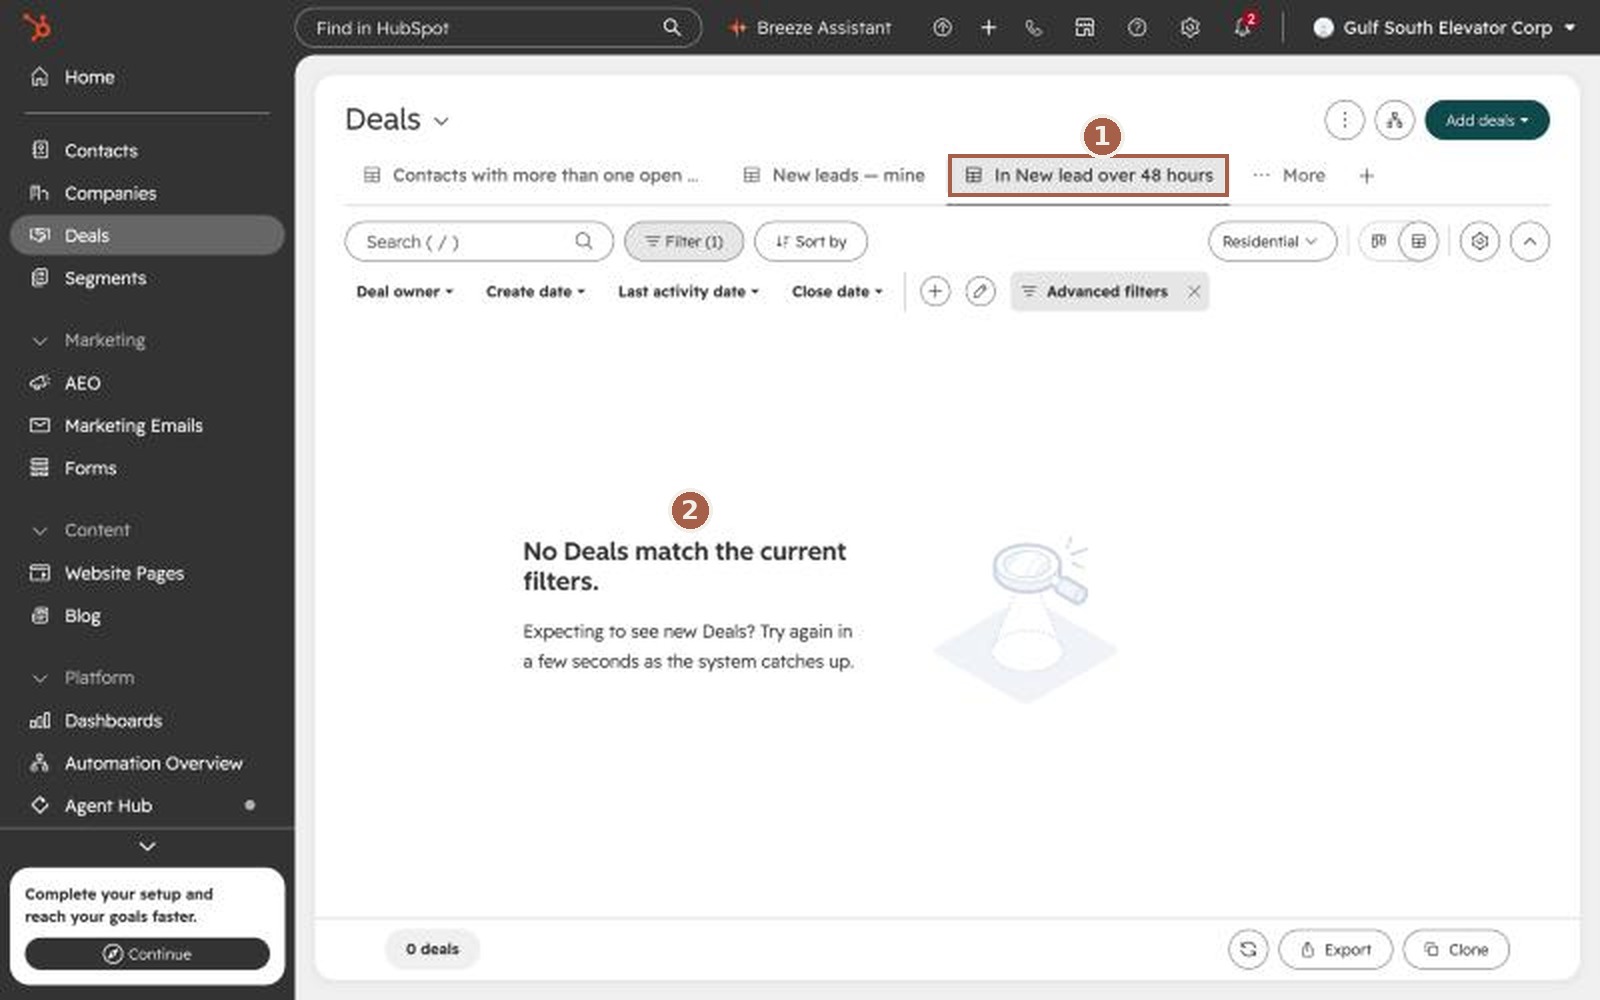Collapse the filter bar with up chevron

click(x=1529, y=241)
